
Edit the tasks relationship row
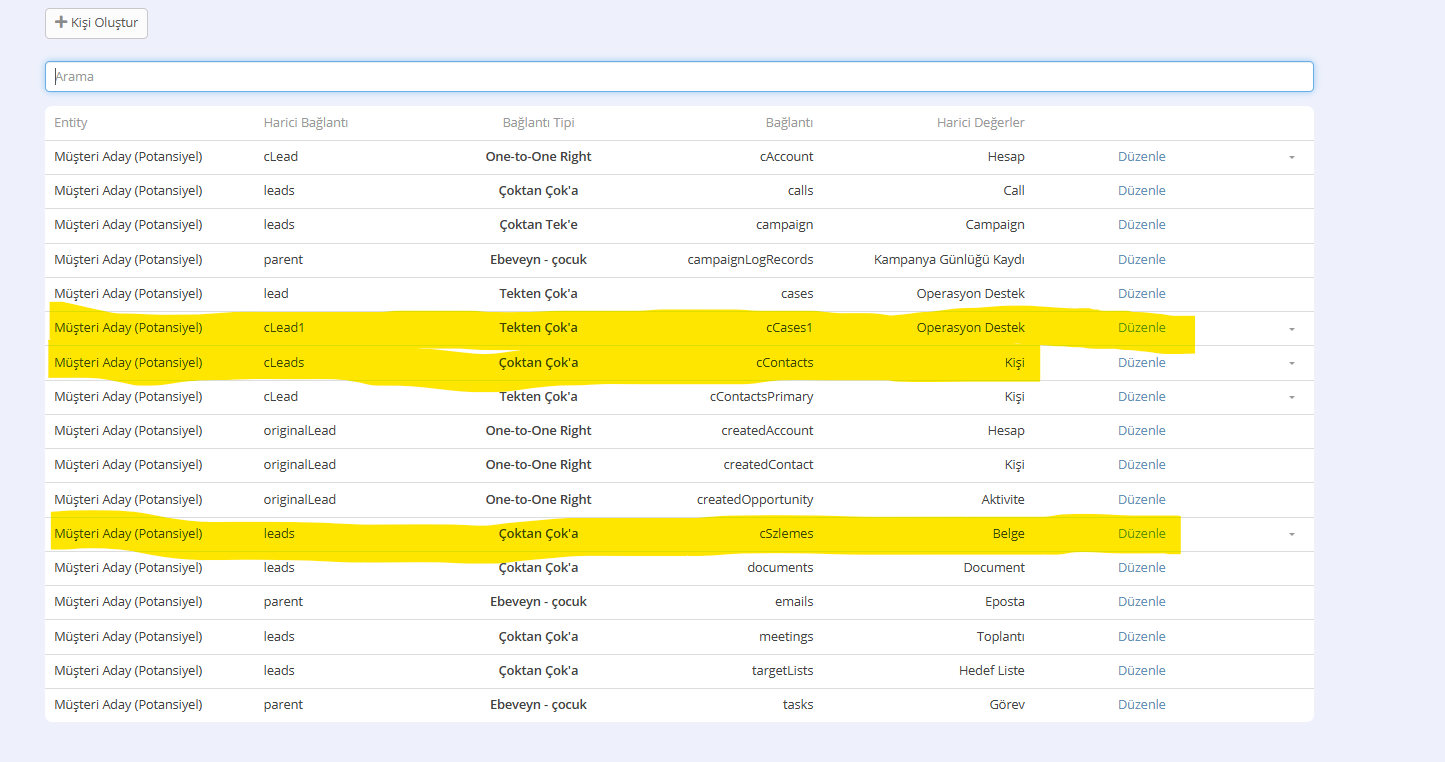tap(1141, 705)
